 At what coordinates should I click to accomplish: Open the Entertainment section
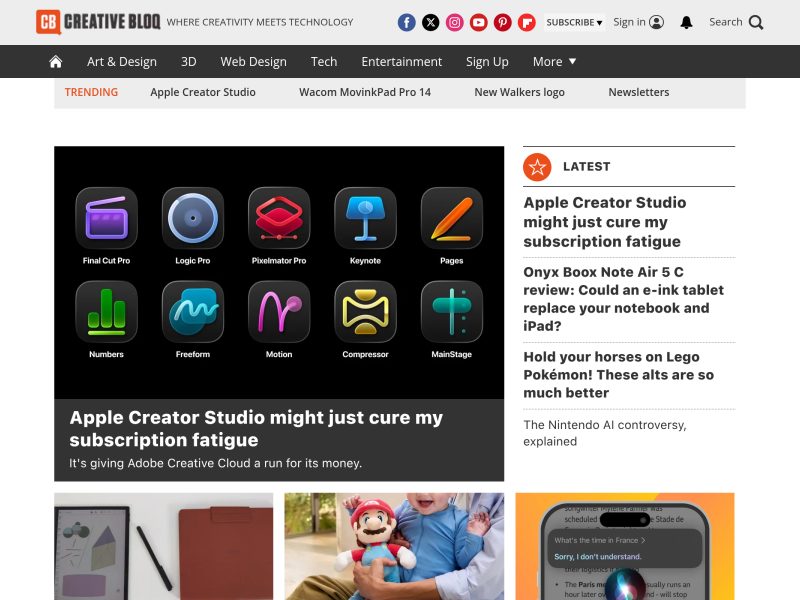point(401,61)
